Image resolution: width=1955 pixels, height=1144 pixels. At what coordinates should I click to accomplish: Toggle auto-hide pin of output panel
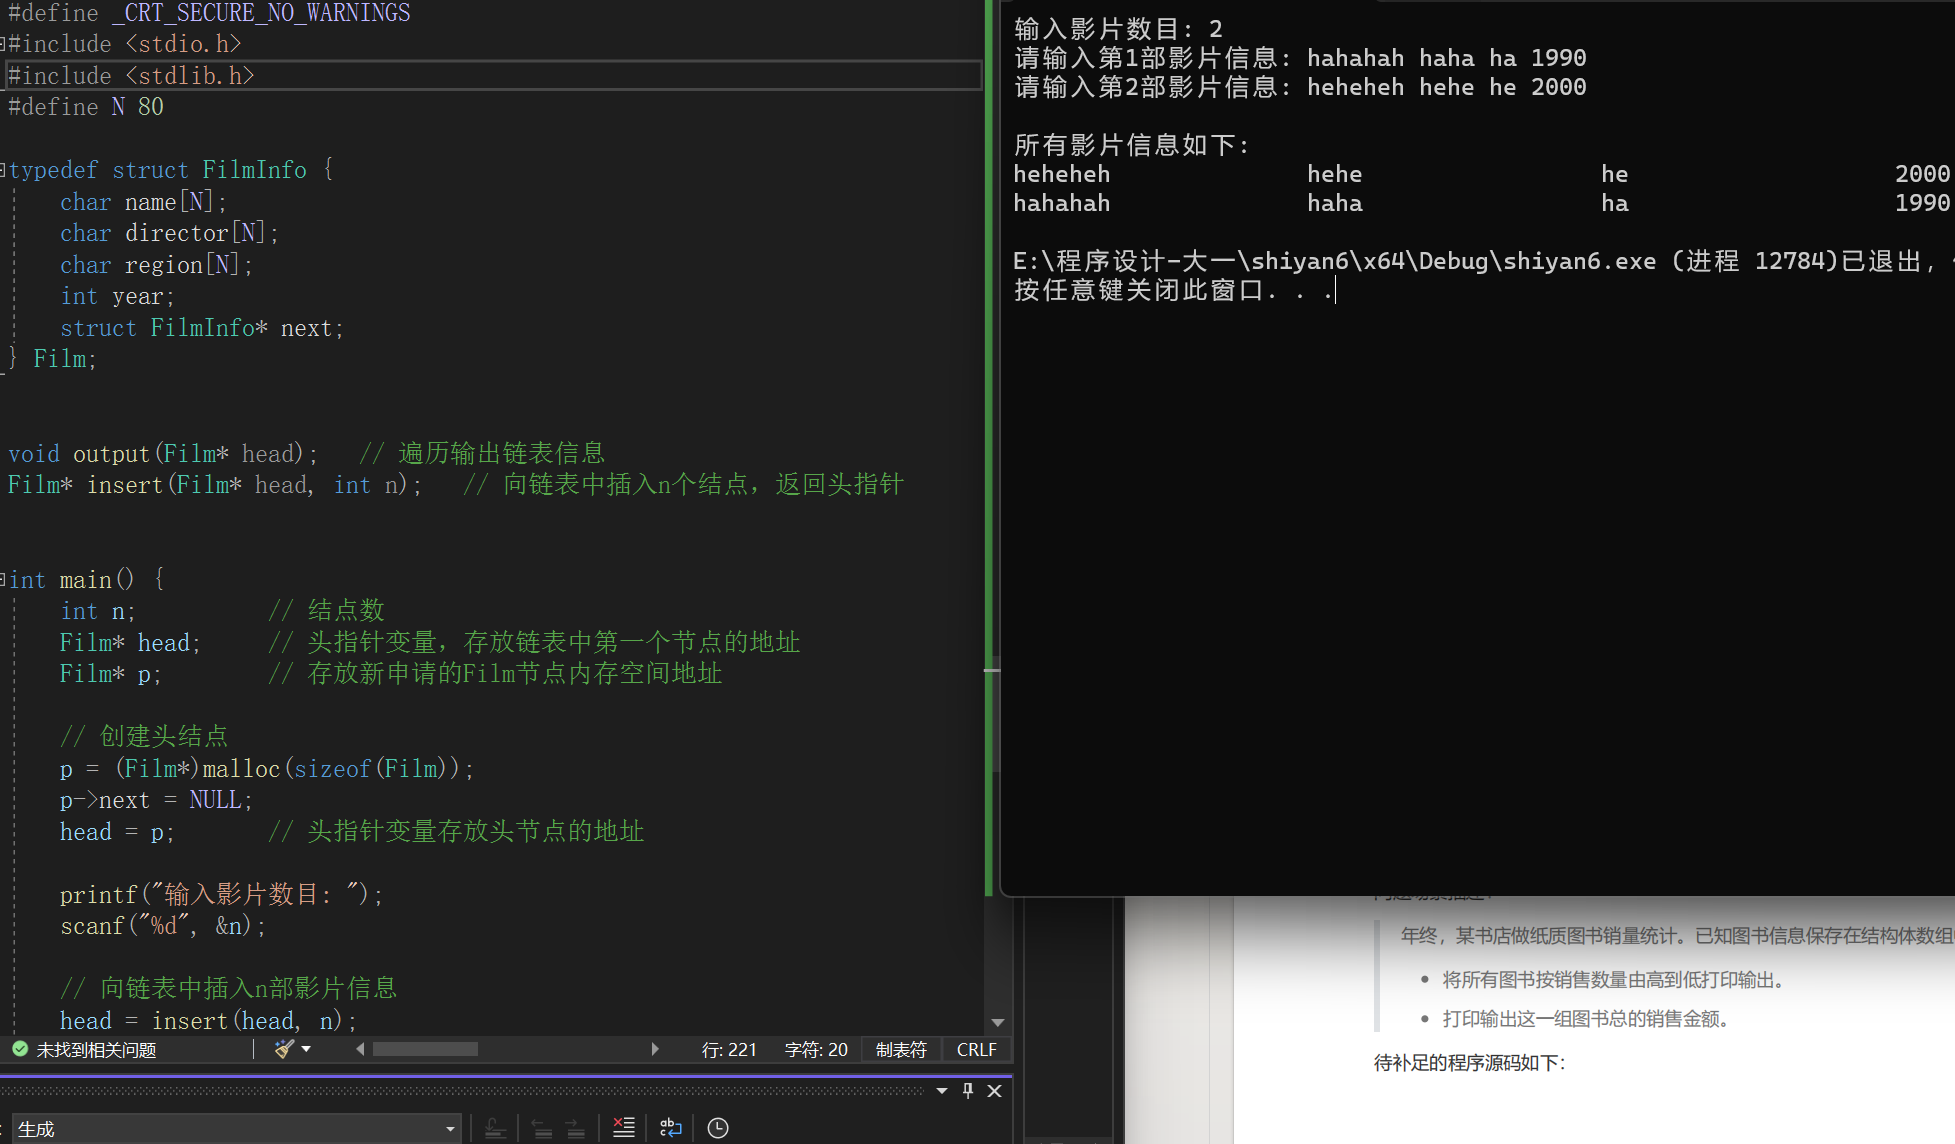click(968, 1091)
